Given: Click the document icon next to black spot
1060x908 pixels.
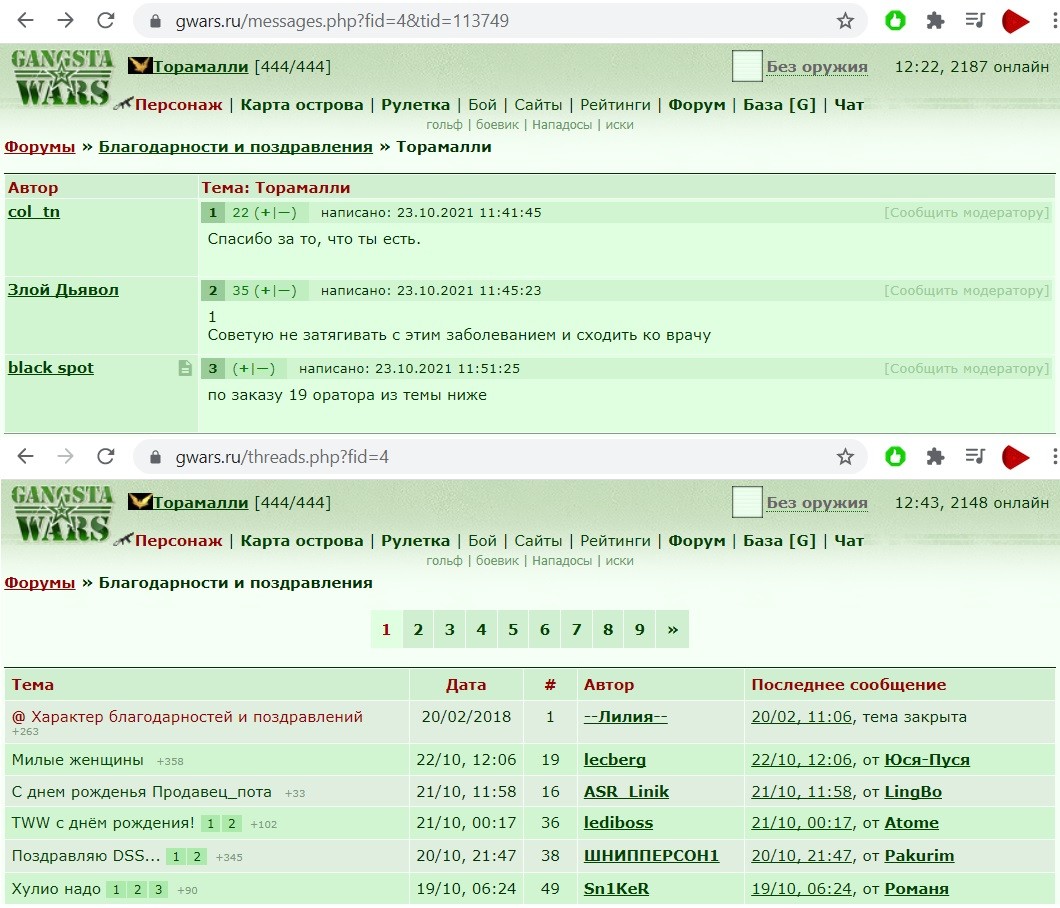Looking at the screenshot, I should coord(185,368).
